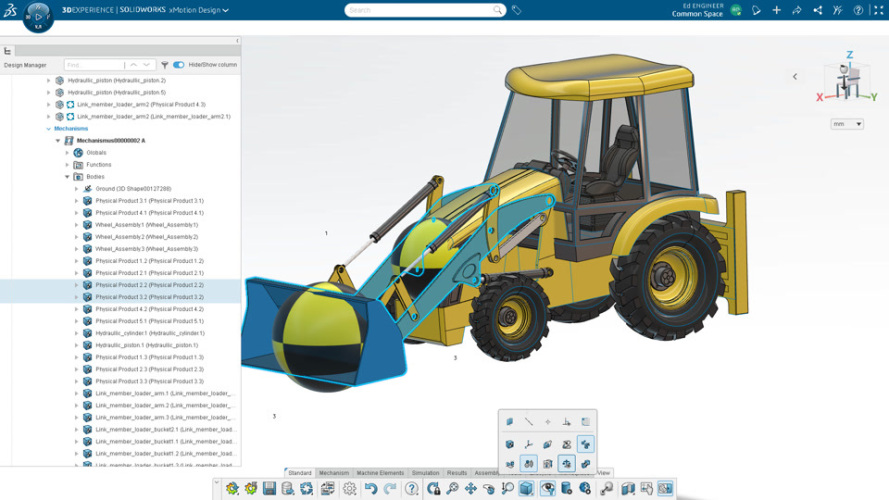
Task: Click the tag icon beside search
Action: [x=517, y=10]
